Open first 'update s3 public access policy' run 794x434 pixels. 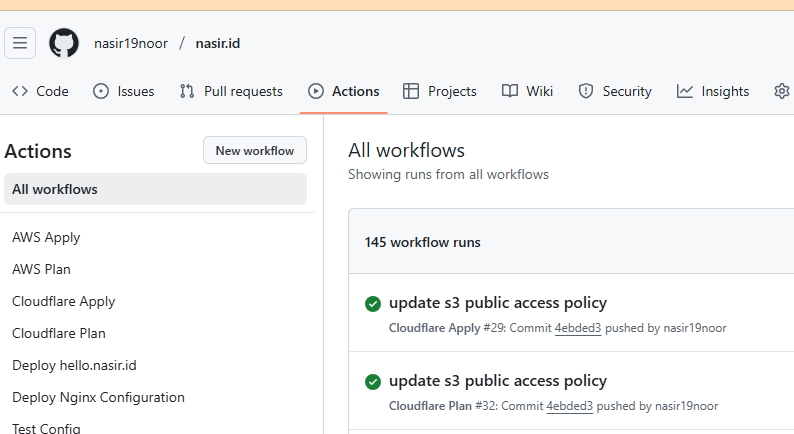point(498,303)
